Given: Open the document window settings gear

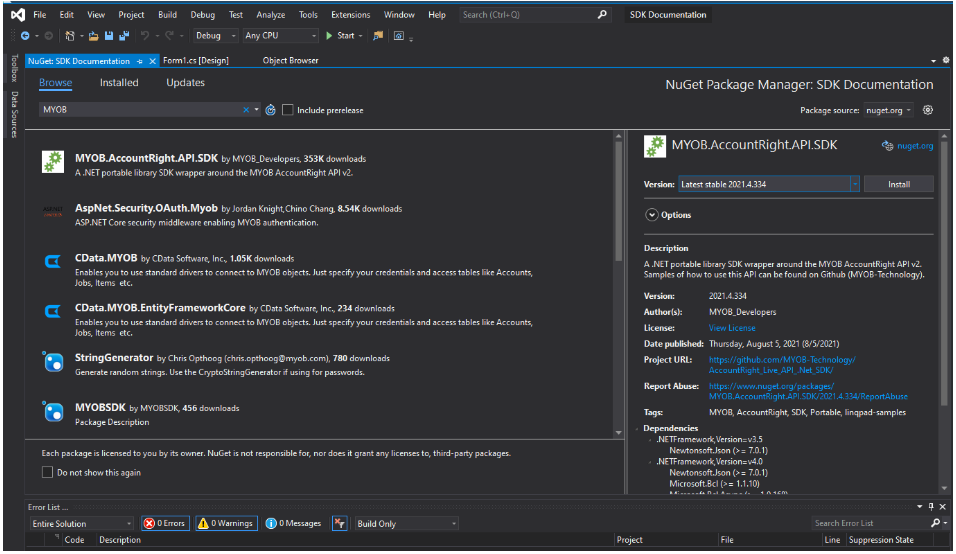Looking at the screenshot, I should (x=946, y=60).
